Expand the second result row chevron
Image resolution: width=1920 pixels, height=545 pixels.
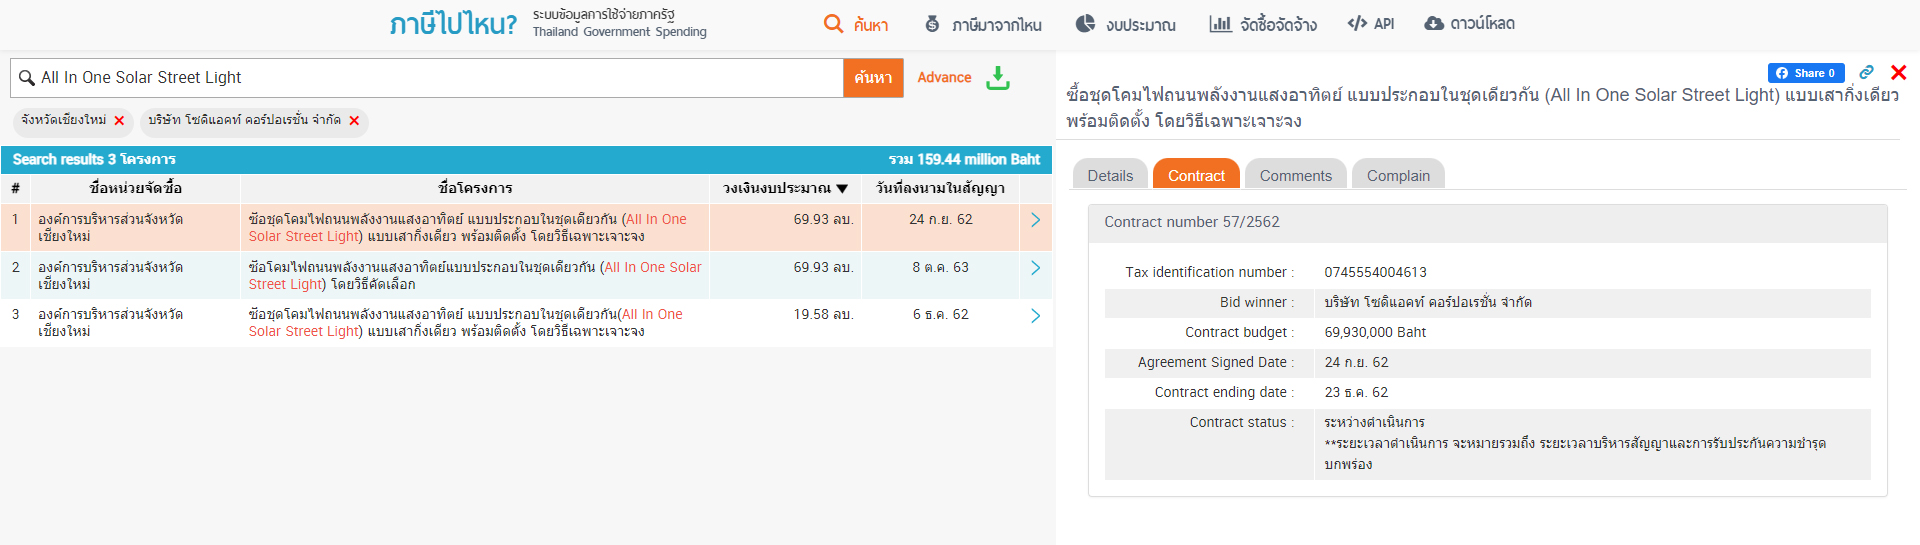click(x=1035, y=268)
